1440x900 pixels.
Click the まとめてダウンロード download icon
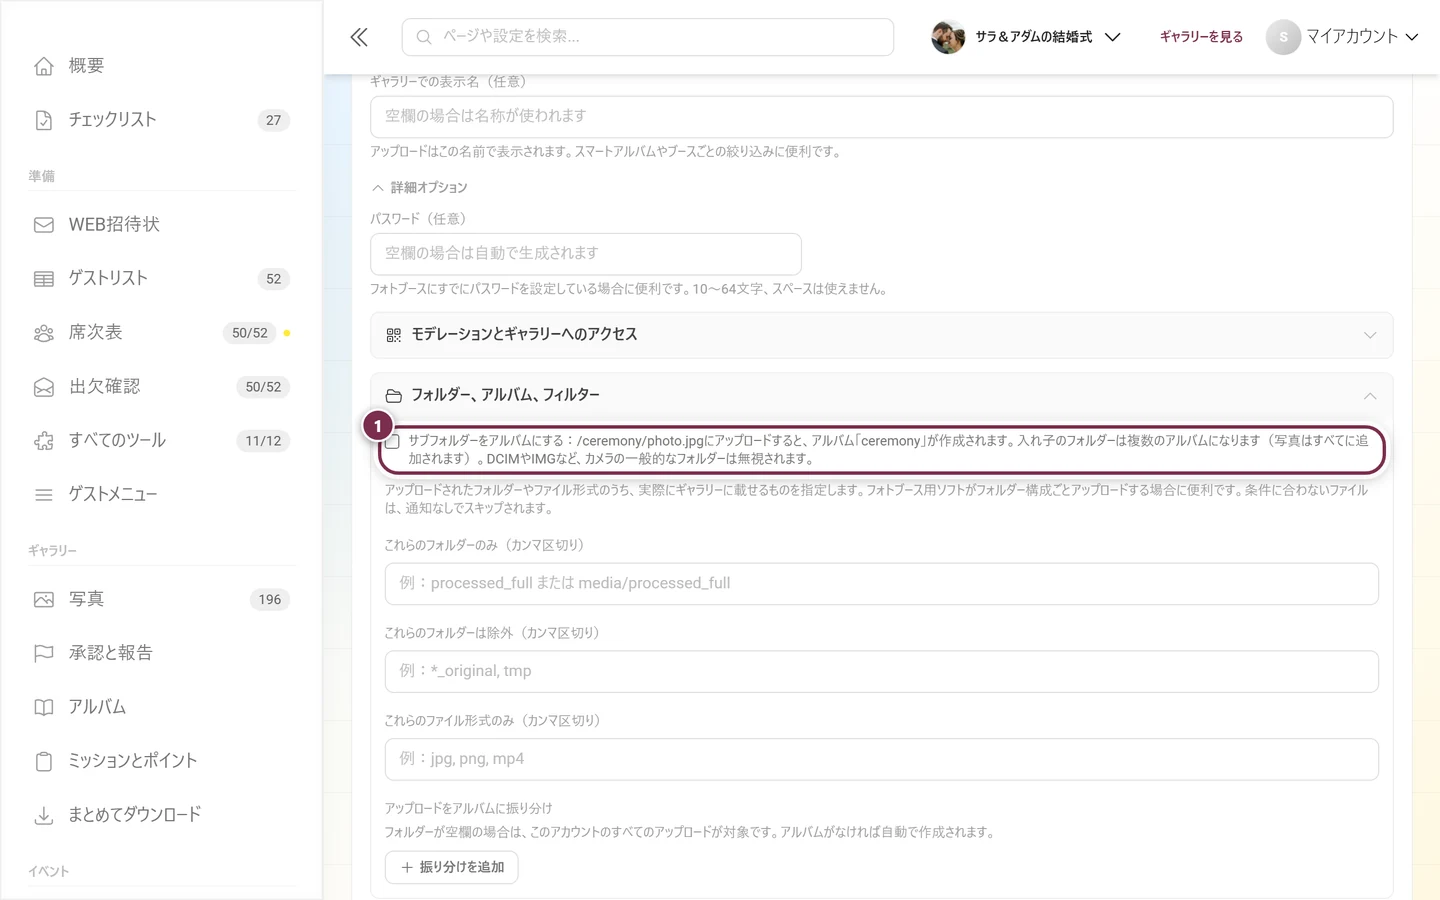coord(44,816)
